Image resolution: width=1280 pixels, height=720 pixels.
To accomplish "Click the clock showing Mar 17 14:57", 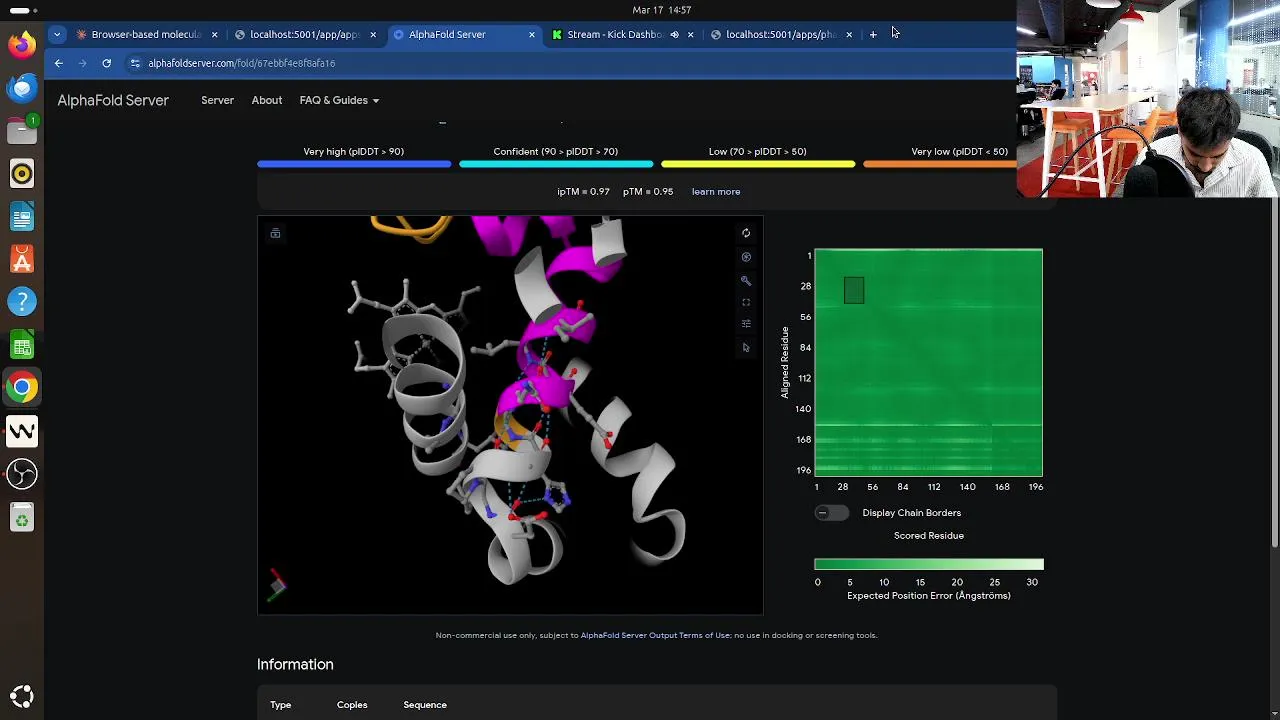I will pyautogui.click(x=662, y=10).
